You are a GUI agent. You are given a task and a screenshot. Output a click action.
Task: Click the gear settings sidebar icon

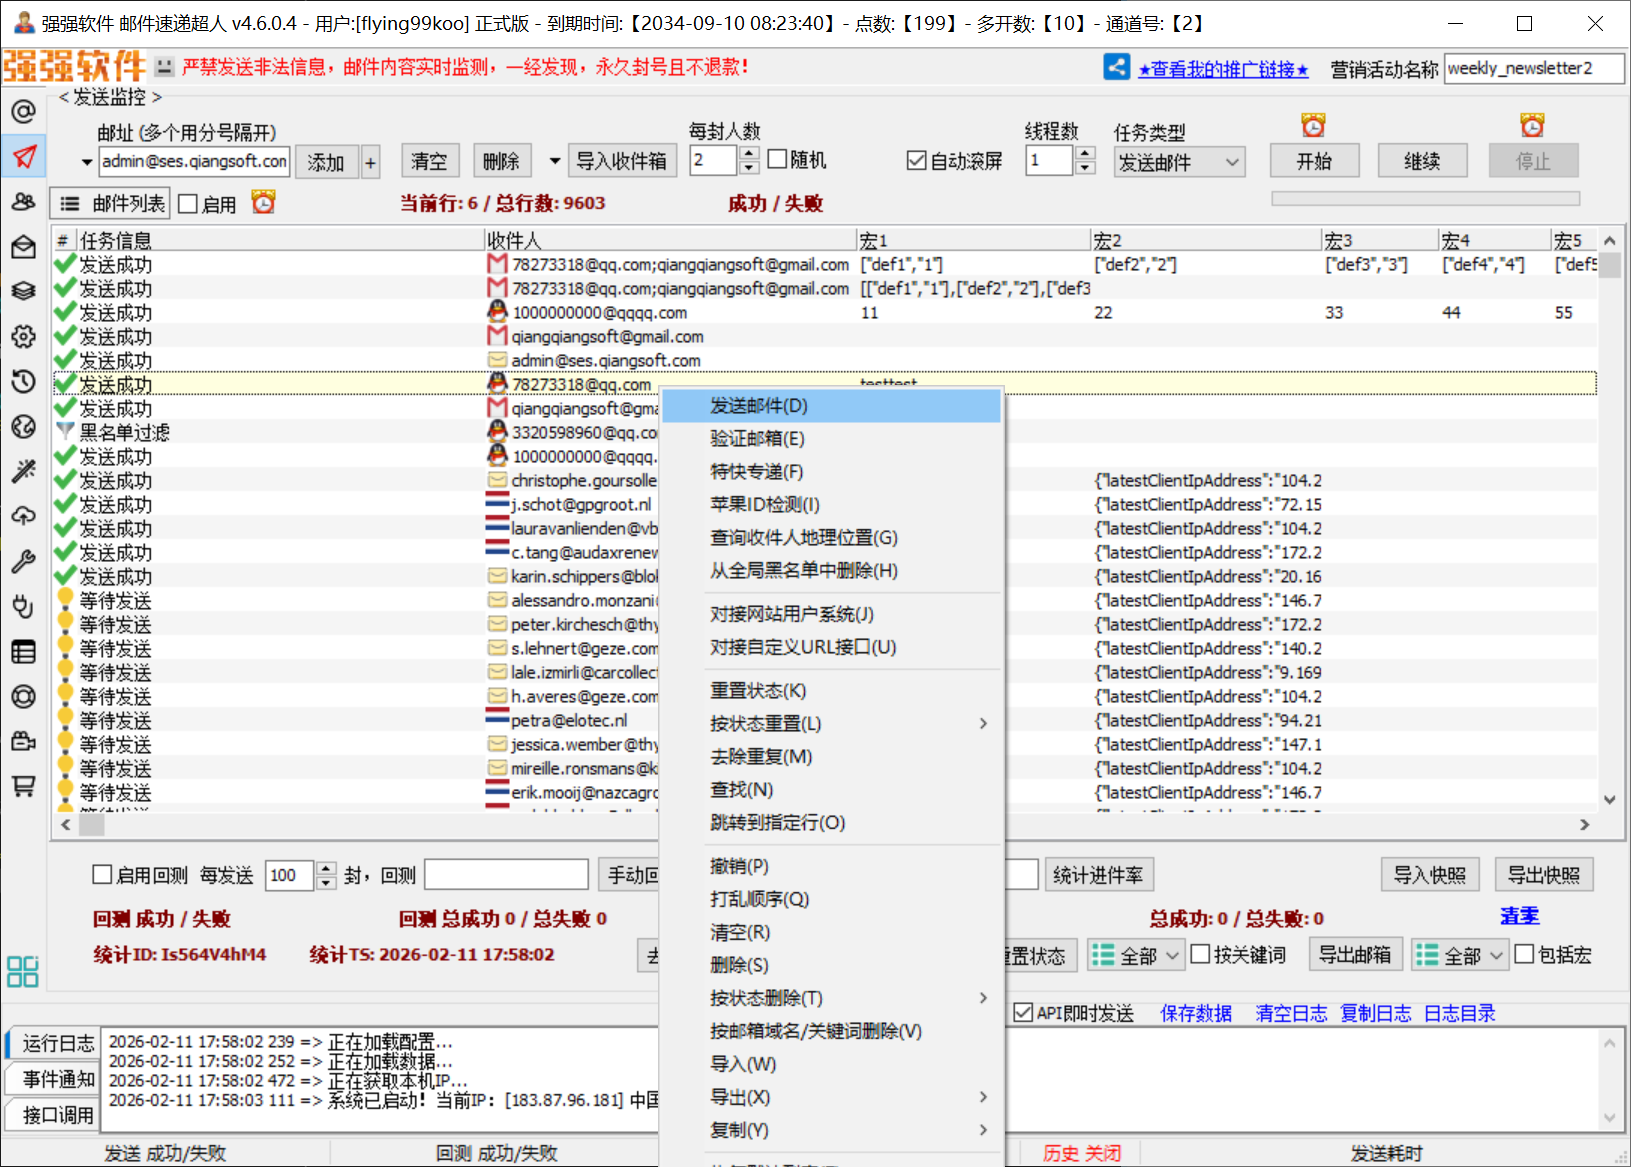23,336
